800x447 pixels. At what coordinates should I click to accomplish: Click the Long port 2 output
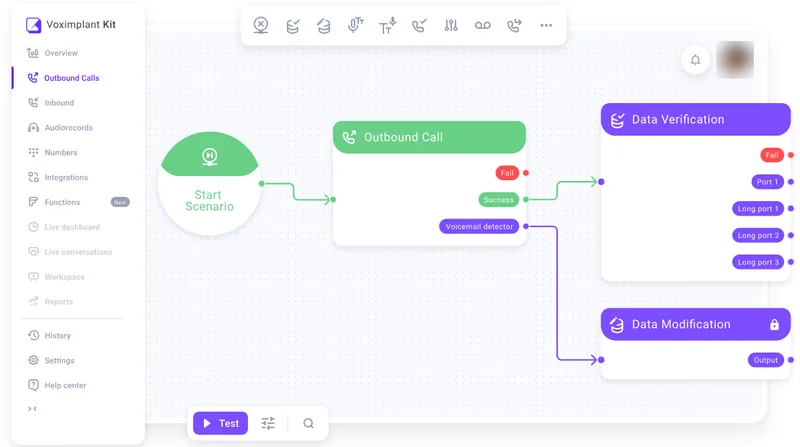(x=758, y=235)
